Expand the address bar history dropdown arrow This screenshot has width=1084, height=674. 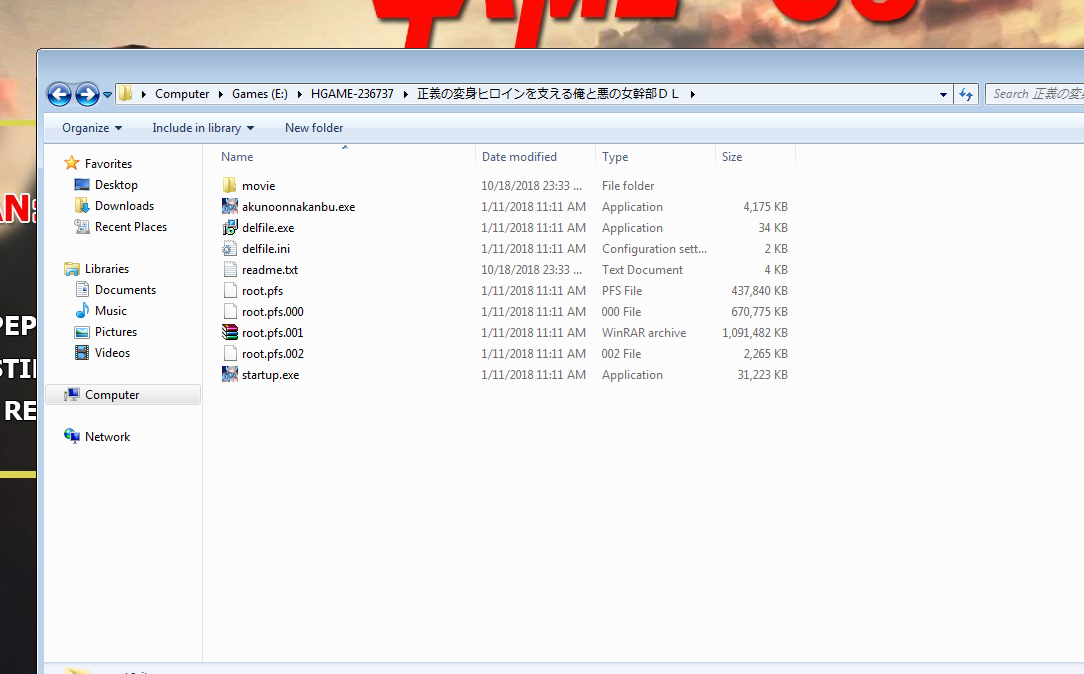[943, 95]
